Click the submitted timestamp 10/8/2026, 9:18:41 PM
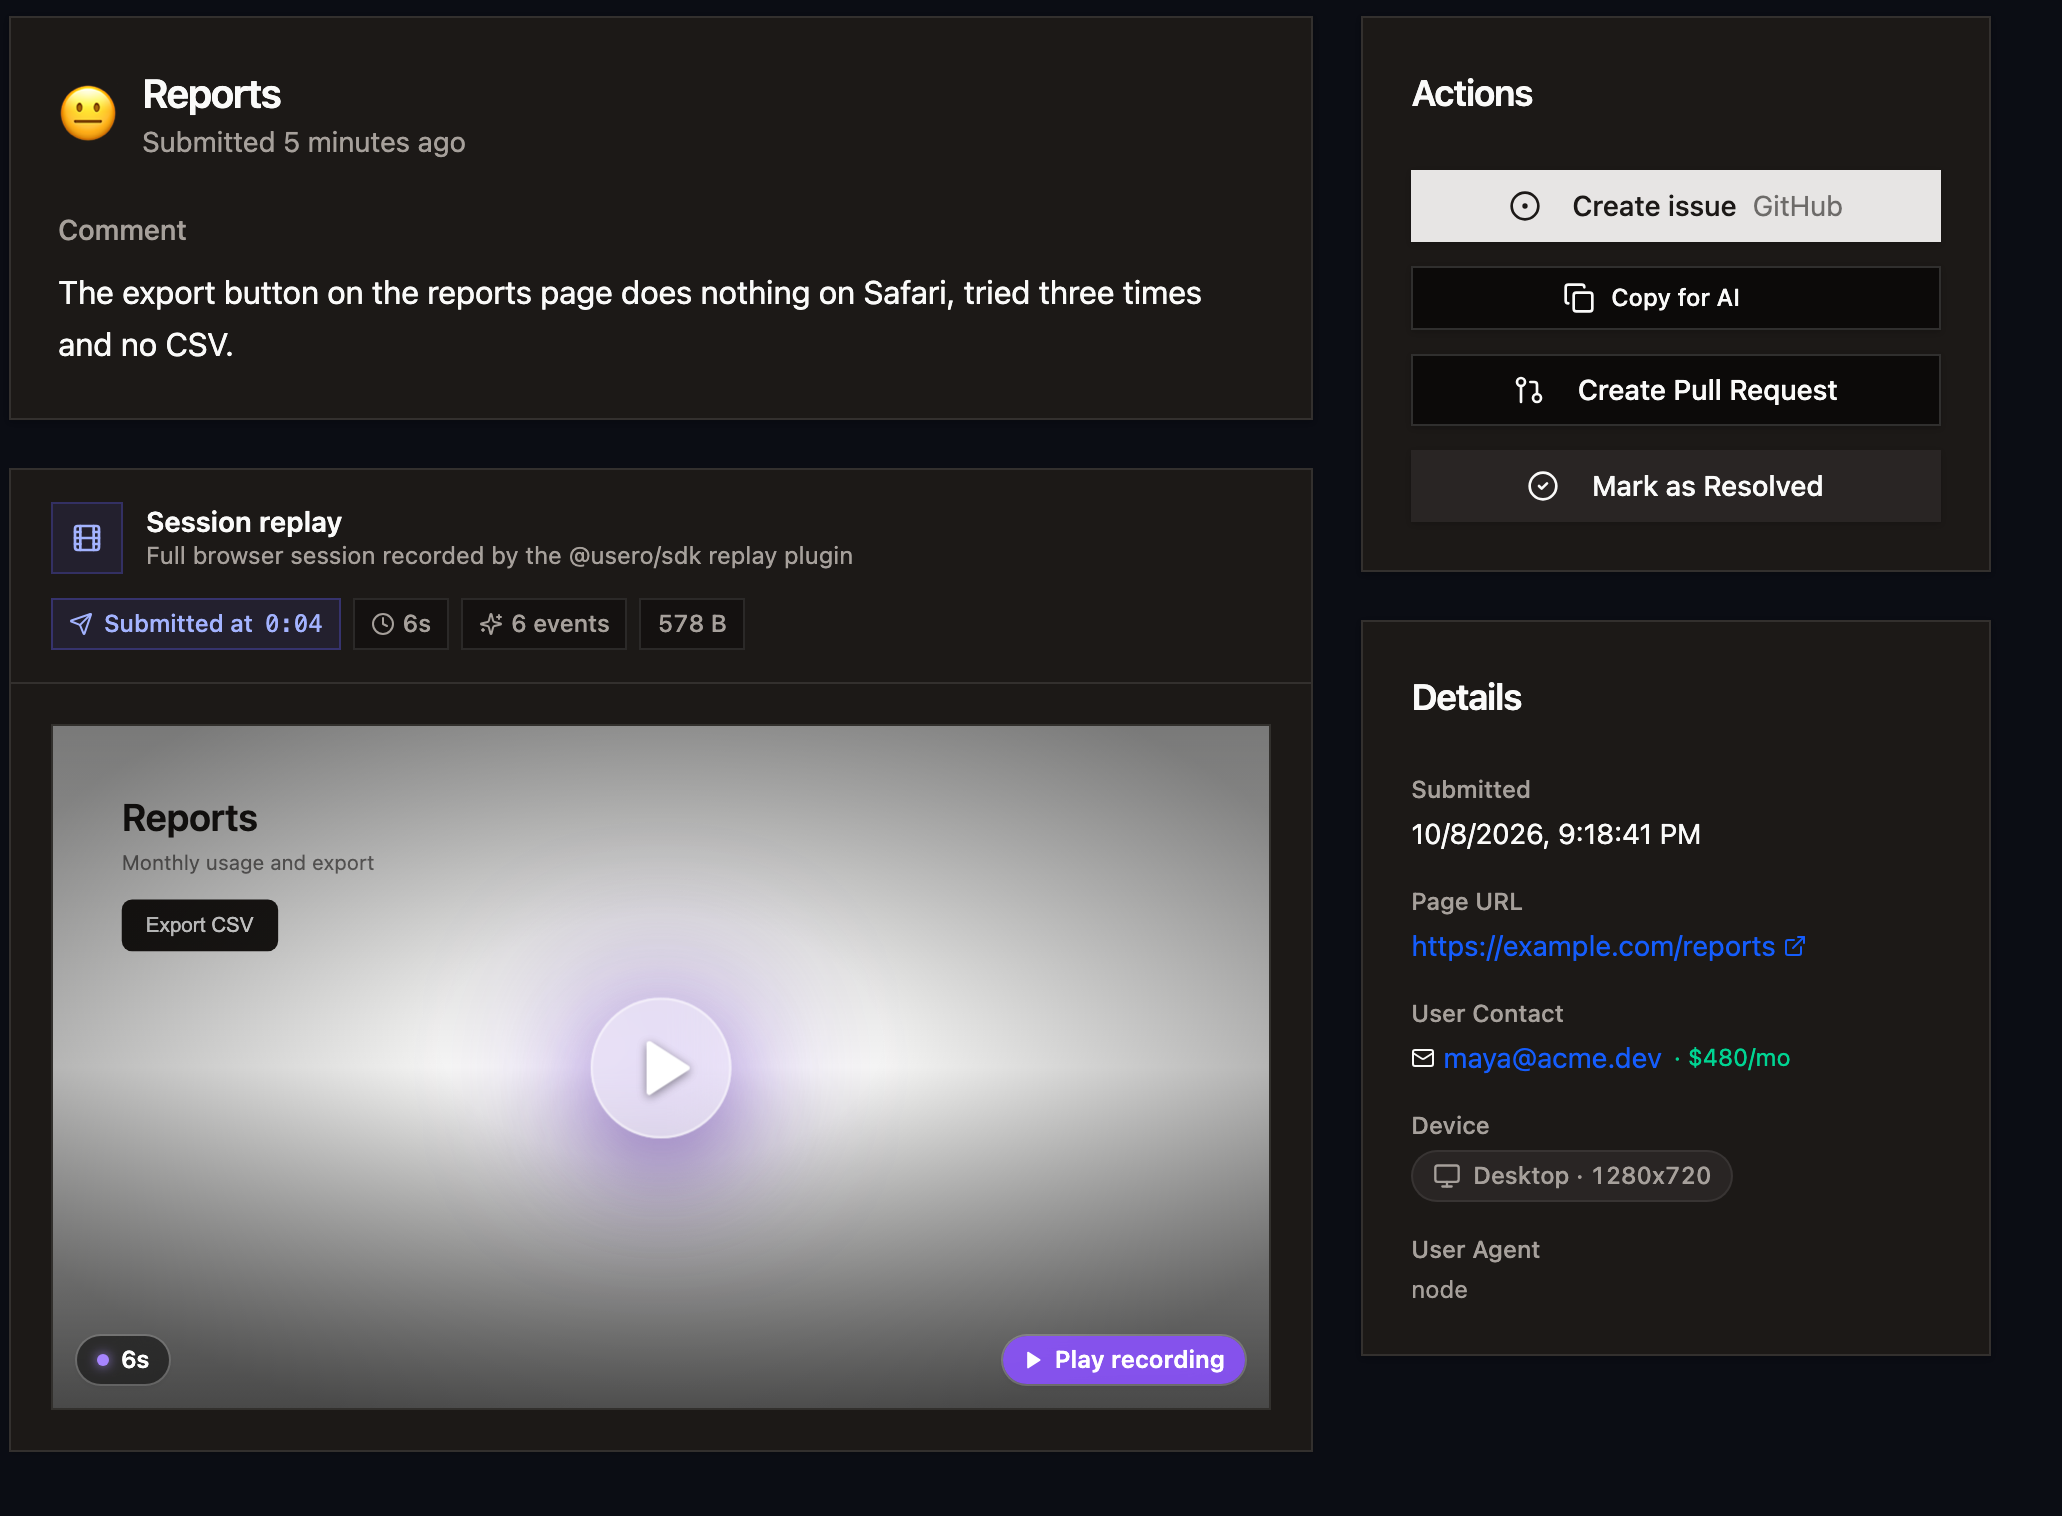 coord(1556,834)
